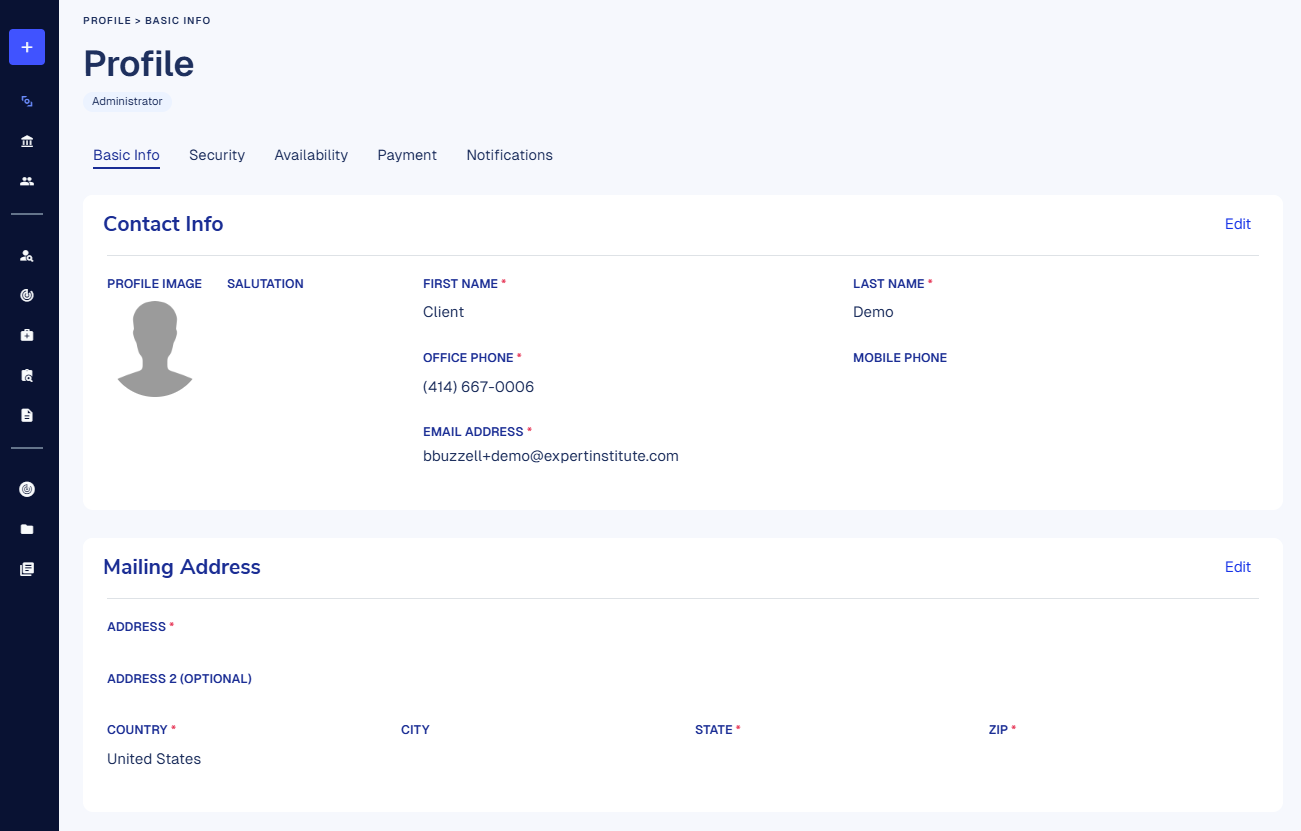This screenshot has width=1301, height=831.
Task: Open the people group icon in sidebar
Action: [27, 181]
